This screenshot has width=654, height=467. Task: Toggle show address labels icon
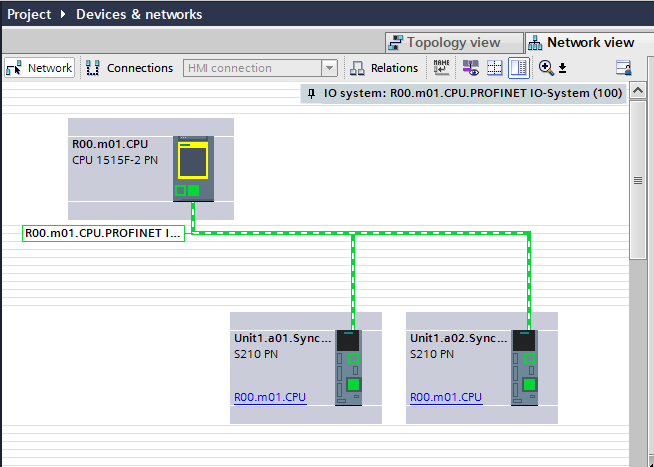471,68
